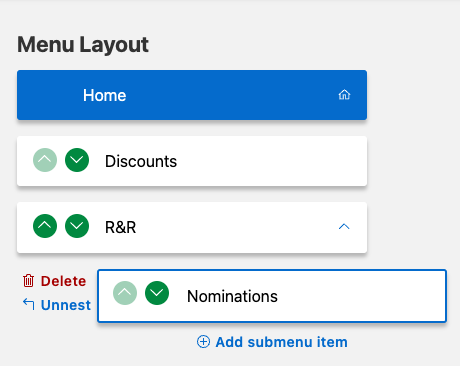Click the house icon in Home row
The height and width of the screenshot is (366, 460).
344,95
